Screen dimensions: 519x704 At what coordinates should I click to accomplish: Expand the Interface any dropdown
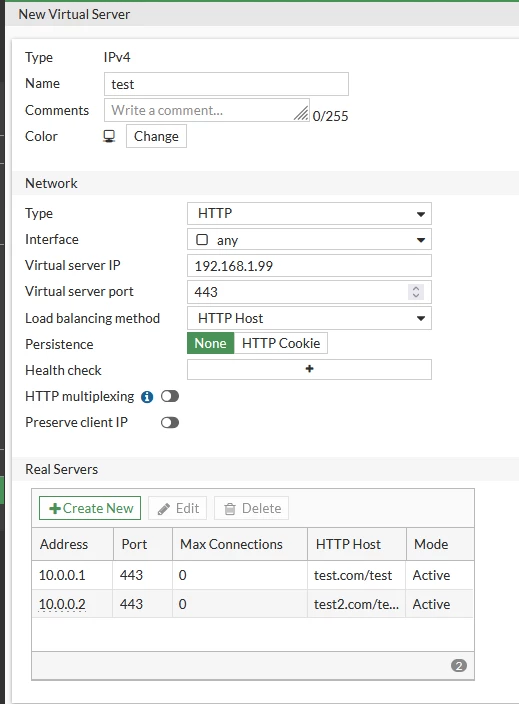pos(309,240)
